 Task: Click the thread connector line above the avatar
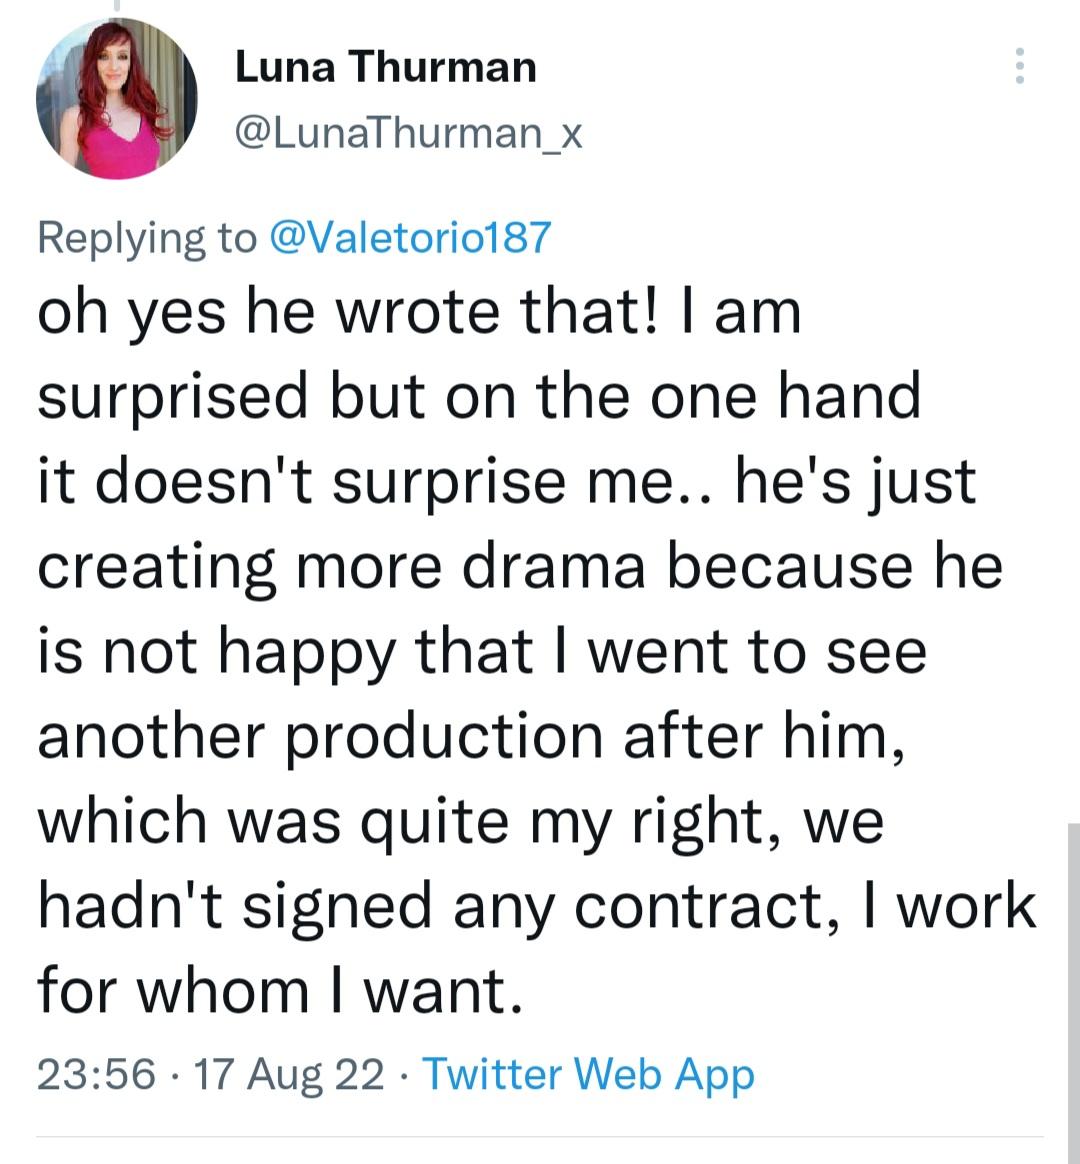pos(117,6)
